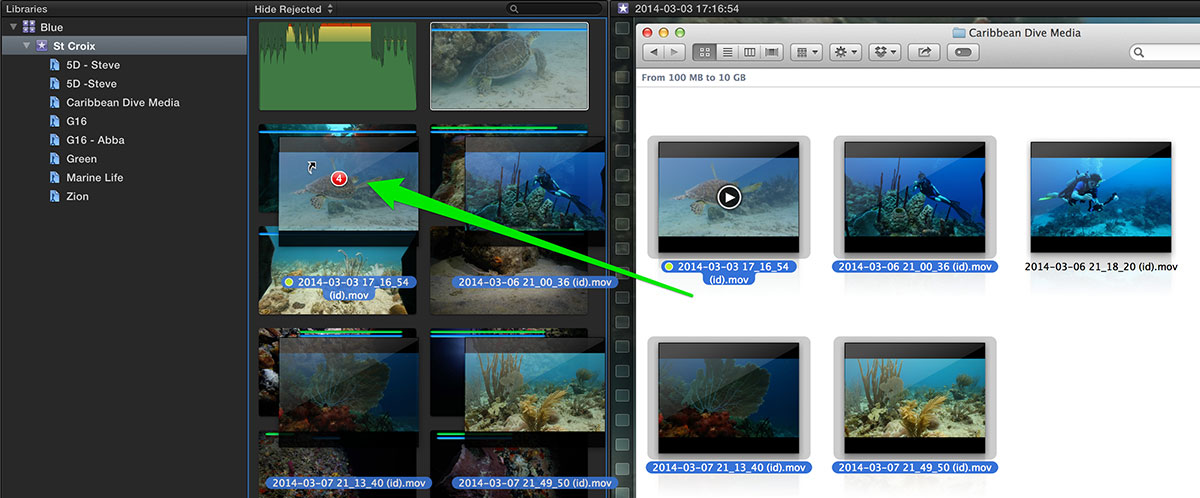This screenshot has height=498, width=1200.
Task: Open the Finder Action gear menu
Action: click(845, 52)
